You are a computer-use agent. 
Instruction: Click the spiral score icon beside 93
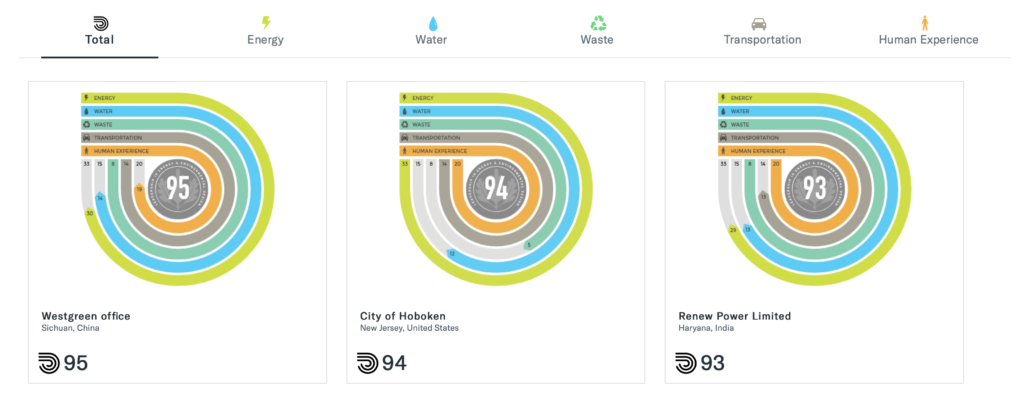(x=686, y=363)
